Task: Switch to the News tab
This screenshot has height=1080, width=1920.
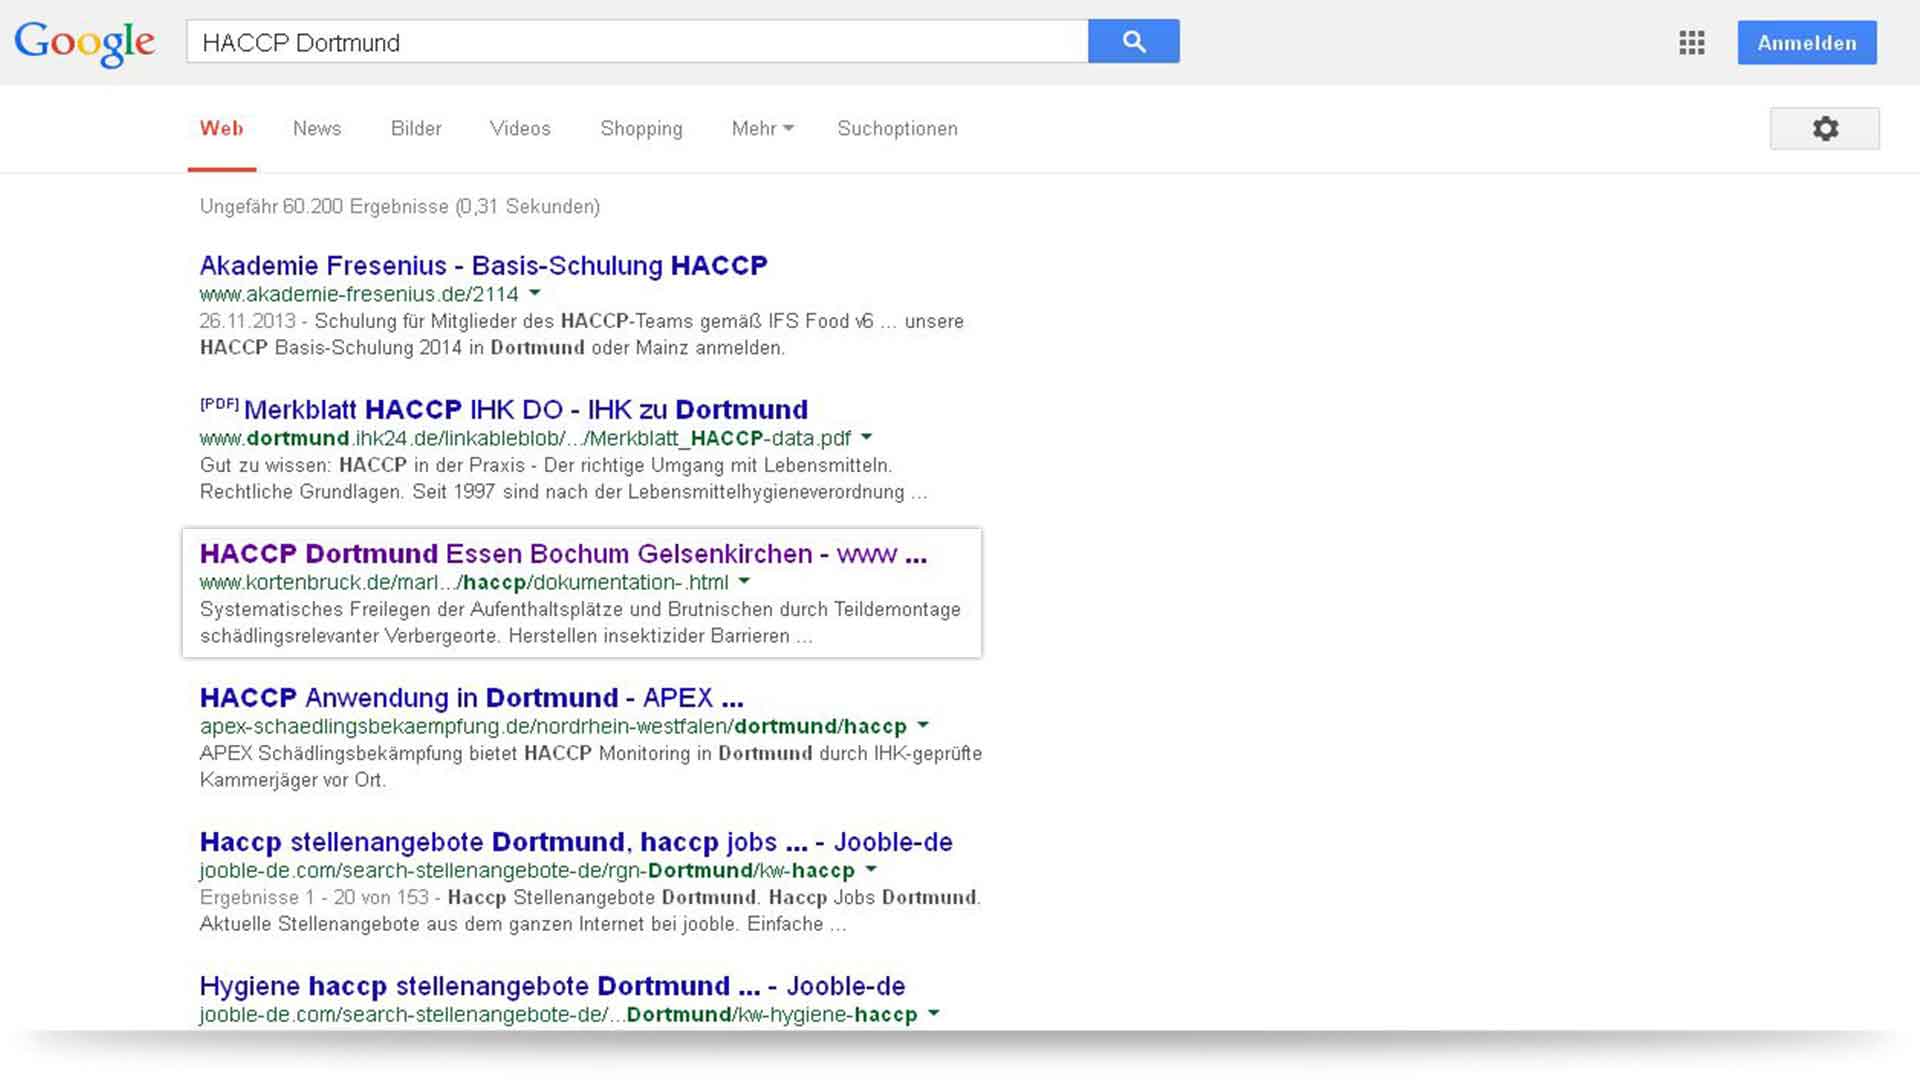Action: click(x=317, y=128)
